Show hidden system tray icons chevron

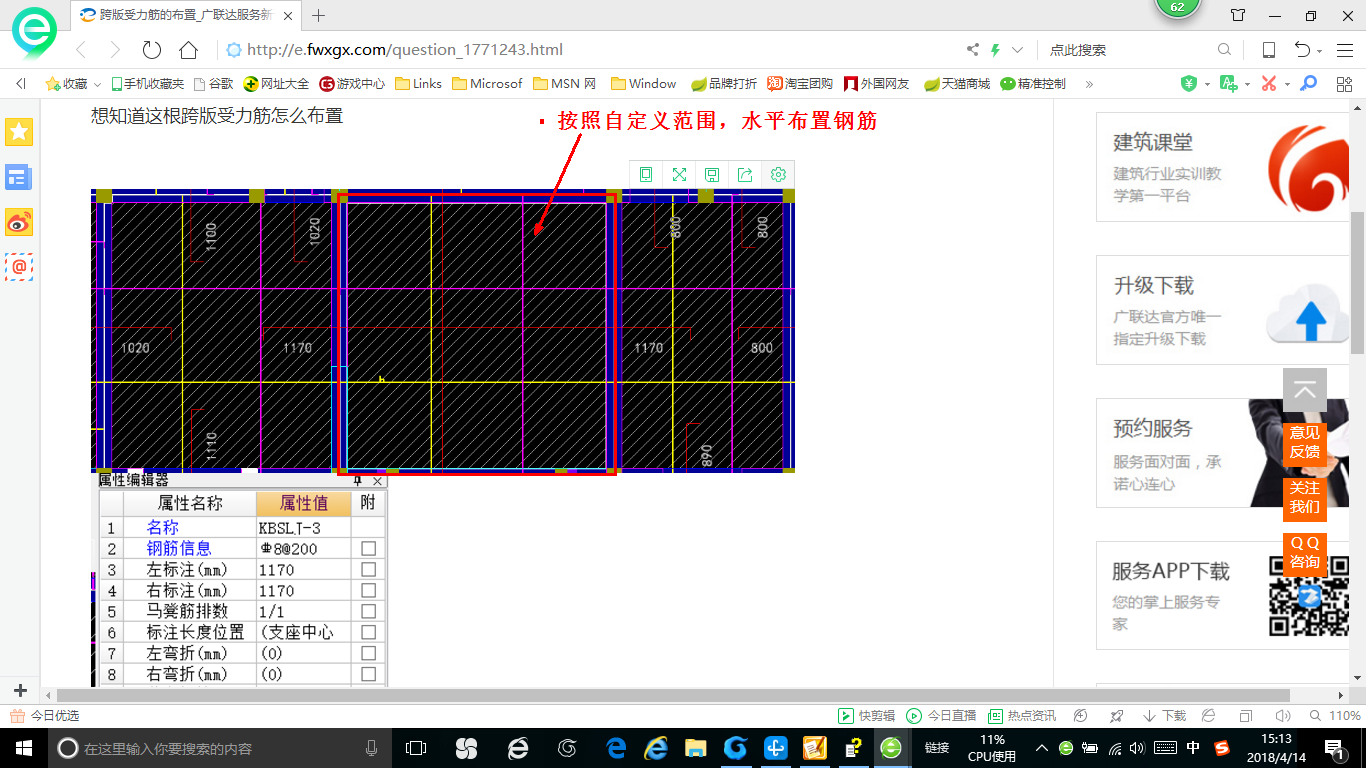[1042, 748]
